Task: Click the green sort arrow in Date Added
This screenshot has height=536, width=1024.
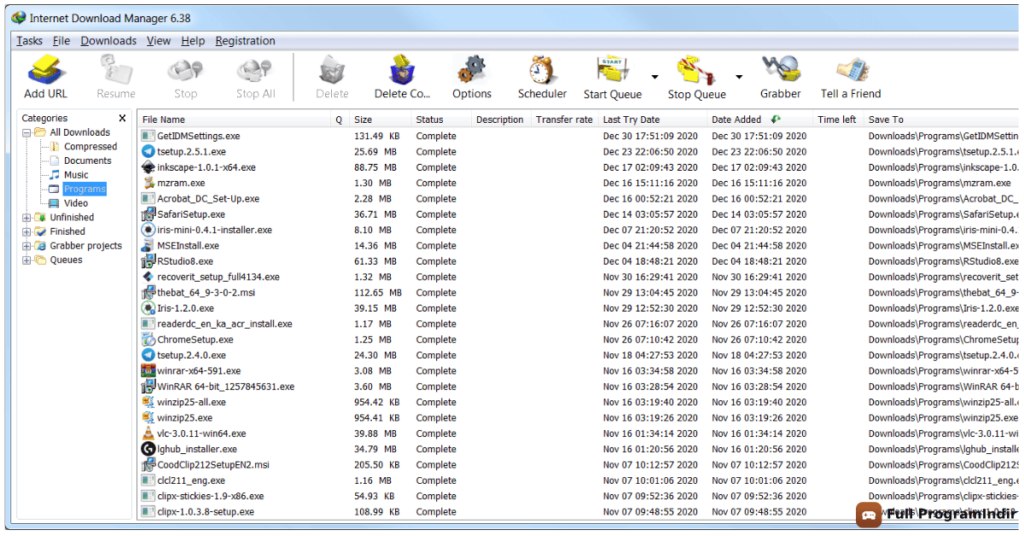Action: pos(775,119)
